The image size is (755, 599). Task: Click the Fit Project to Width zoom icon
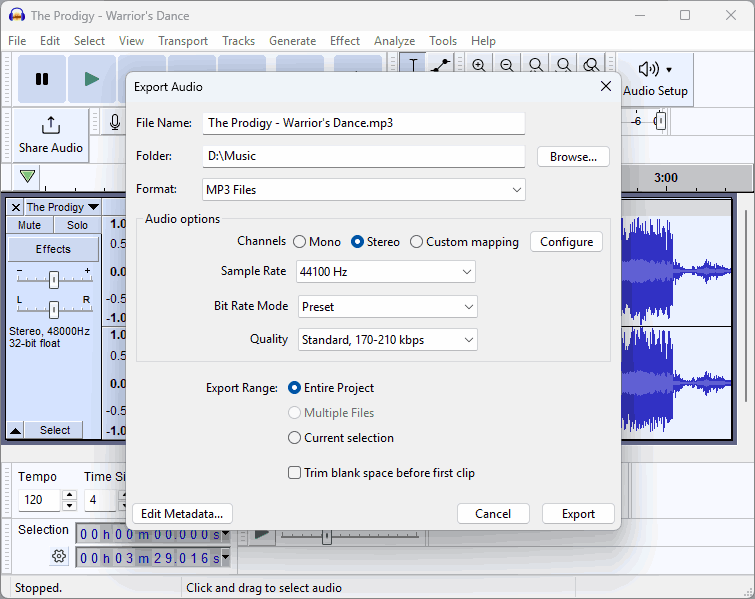pos(563,65)
